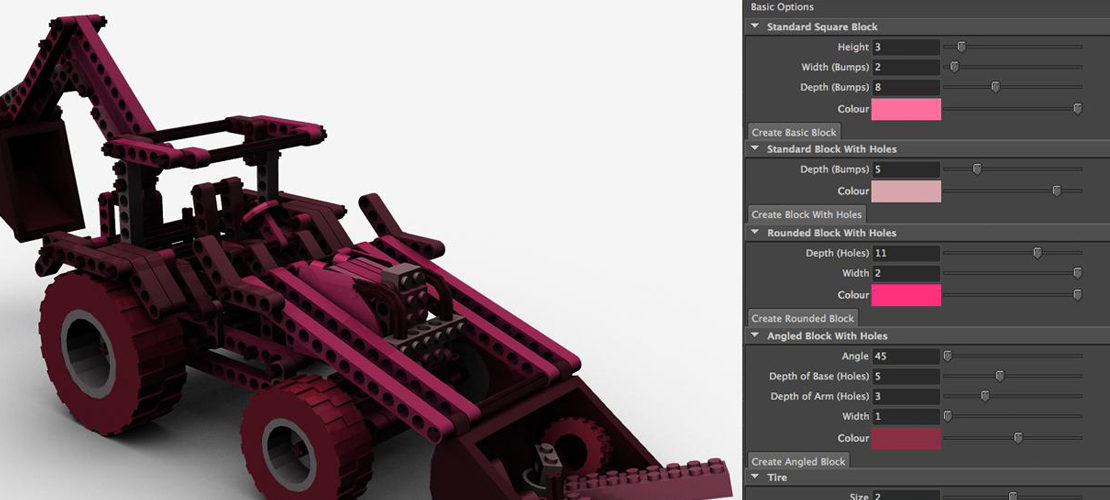Collapse the Tire section
Screen dimensions: 1110x500
(756, 478)
